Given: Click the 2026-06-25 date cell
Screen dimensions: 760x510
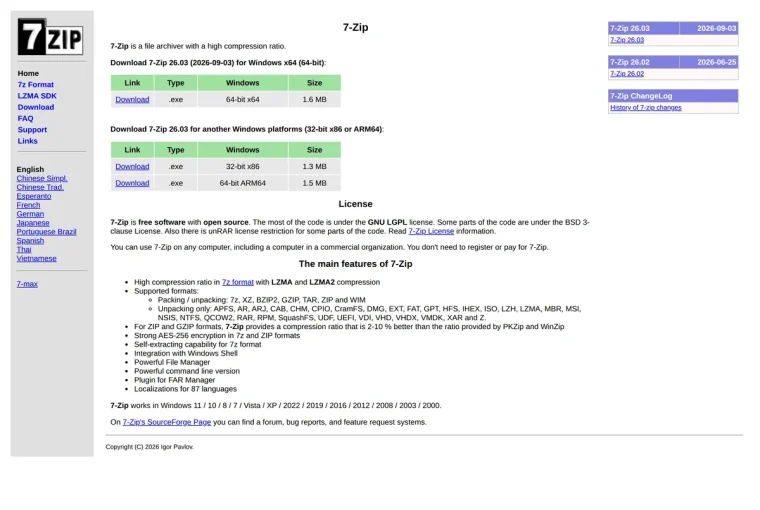Looking at the screenshot, I should tap(709, 62).
